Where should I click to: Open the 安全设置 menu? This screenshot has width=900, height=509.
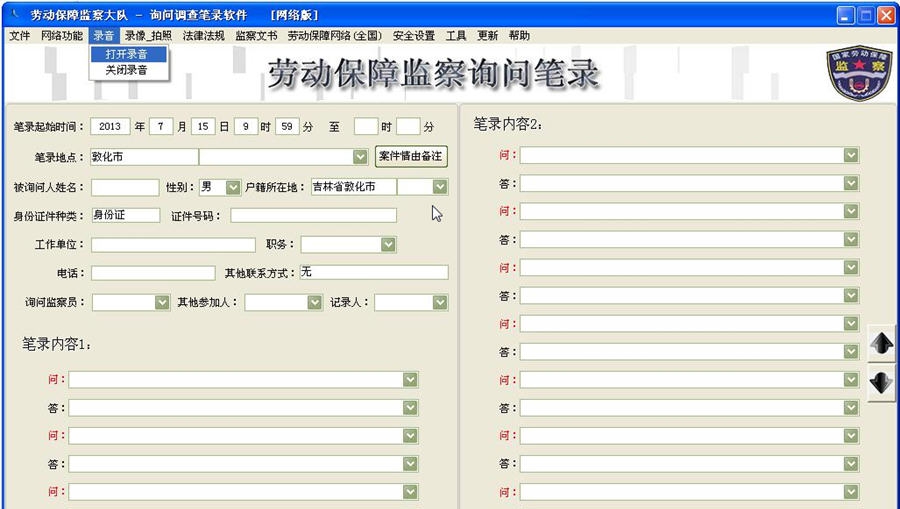click(413, 36)
